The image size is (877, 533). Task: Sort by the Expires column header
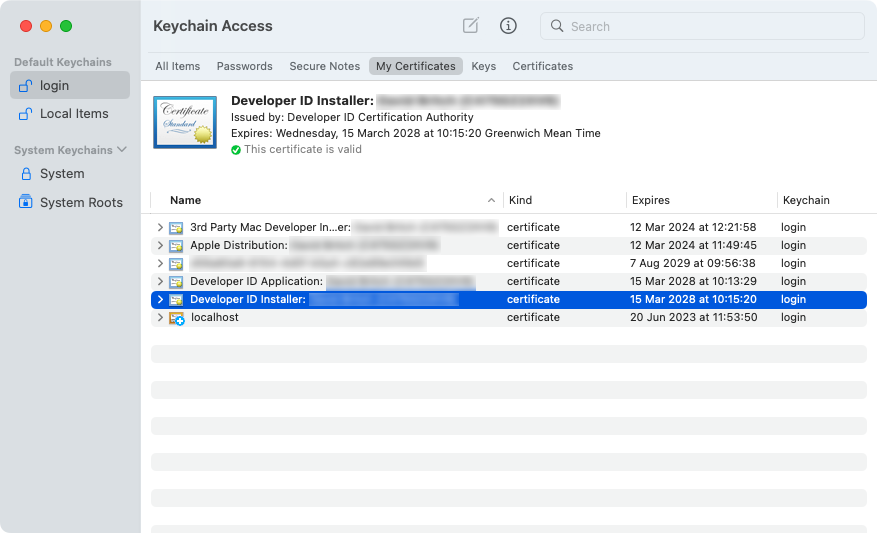click(x=650, y=200)
